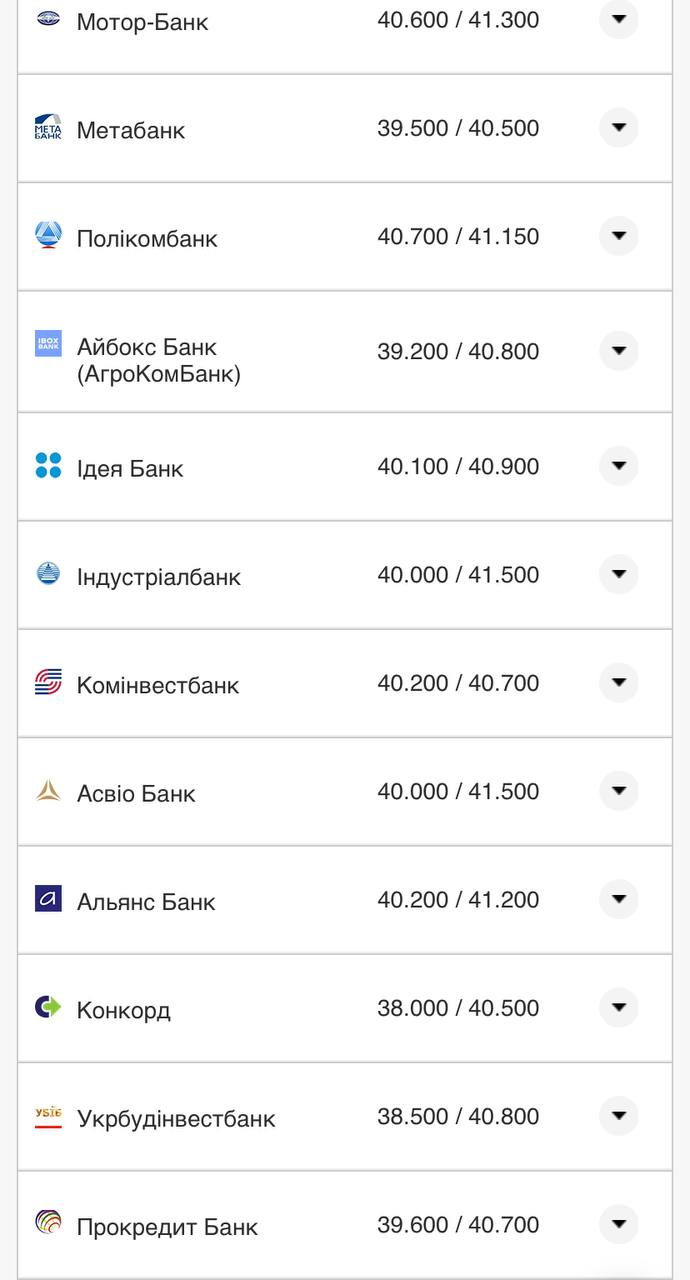Click the Ідея Банк four-dots logo
Screen dimensions: 690x1280
coord(48,465)
